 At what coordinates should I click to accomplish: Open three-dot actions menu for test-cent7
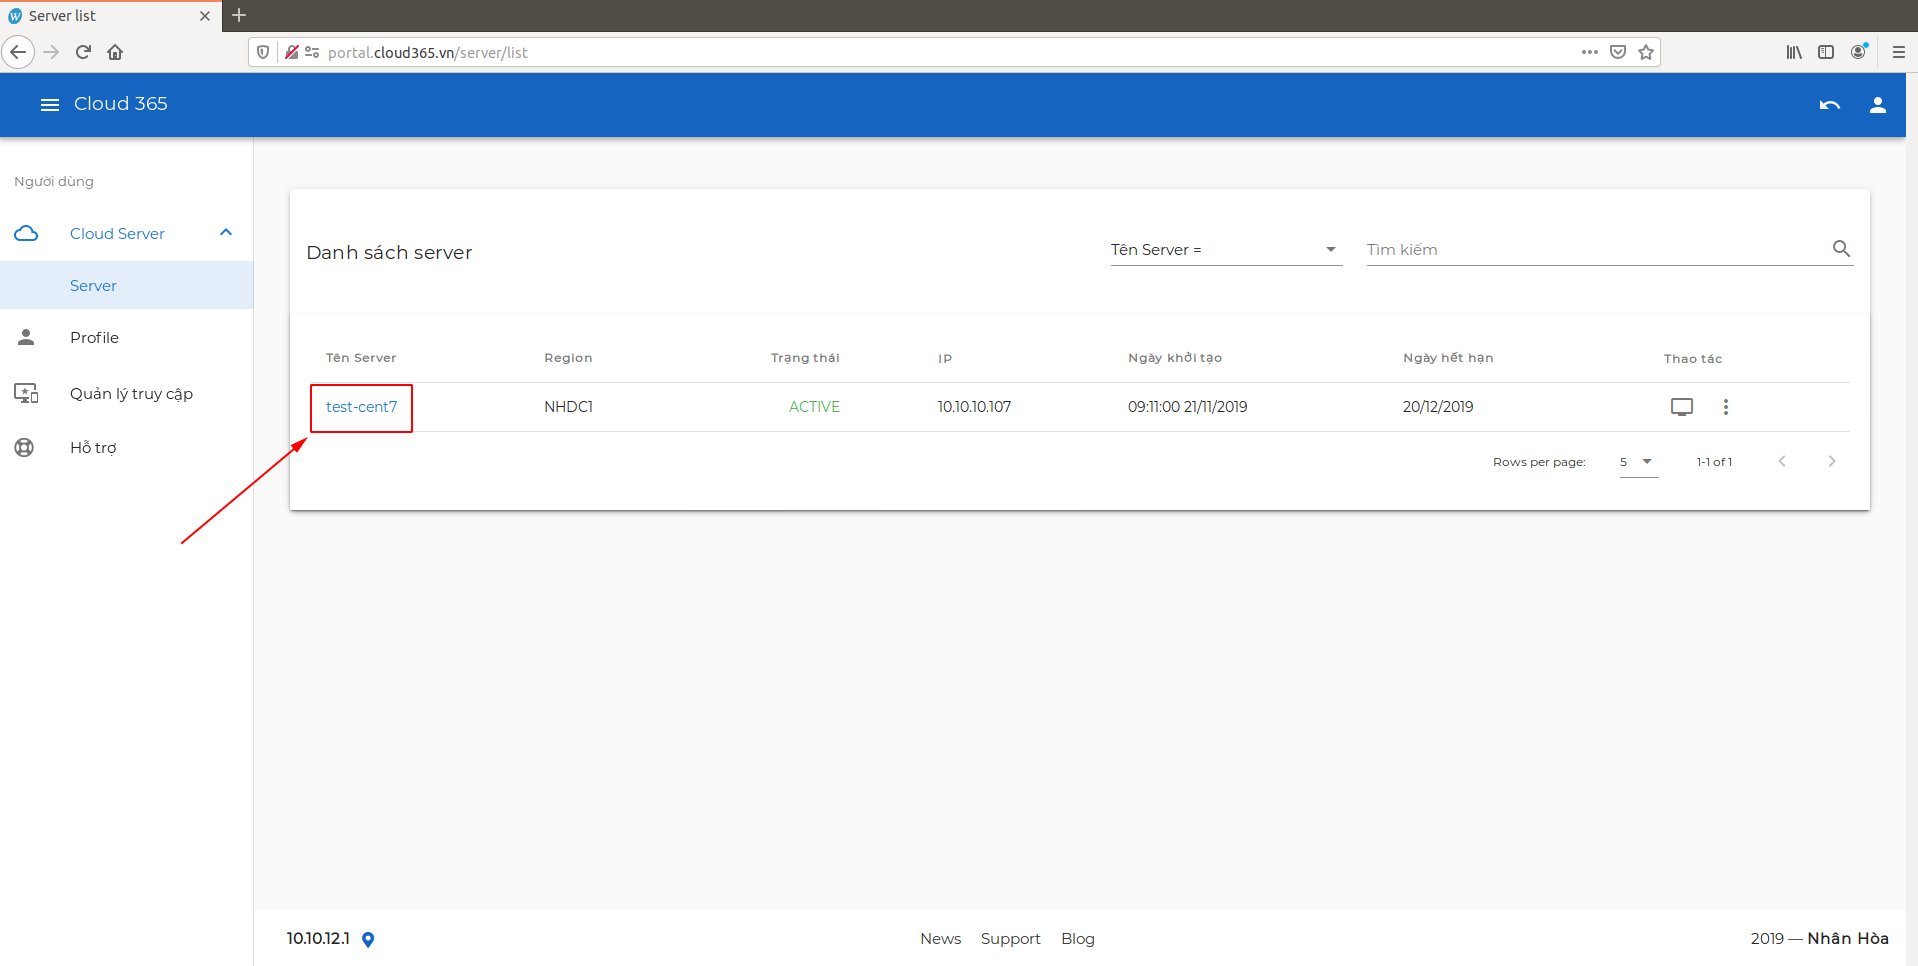(x=1726, y=407)
